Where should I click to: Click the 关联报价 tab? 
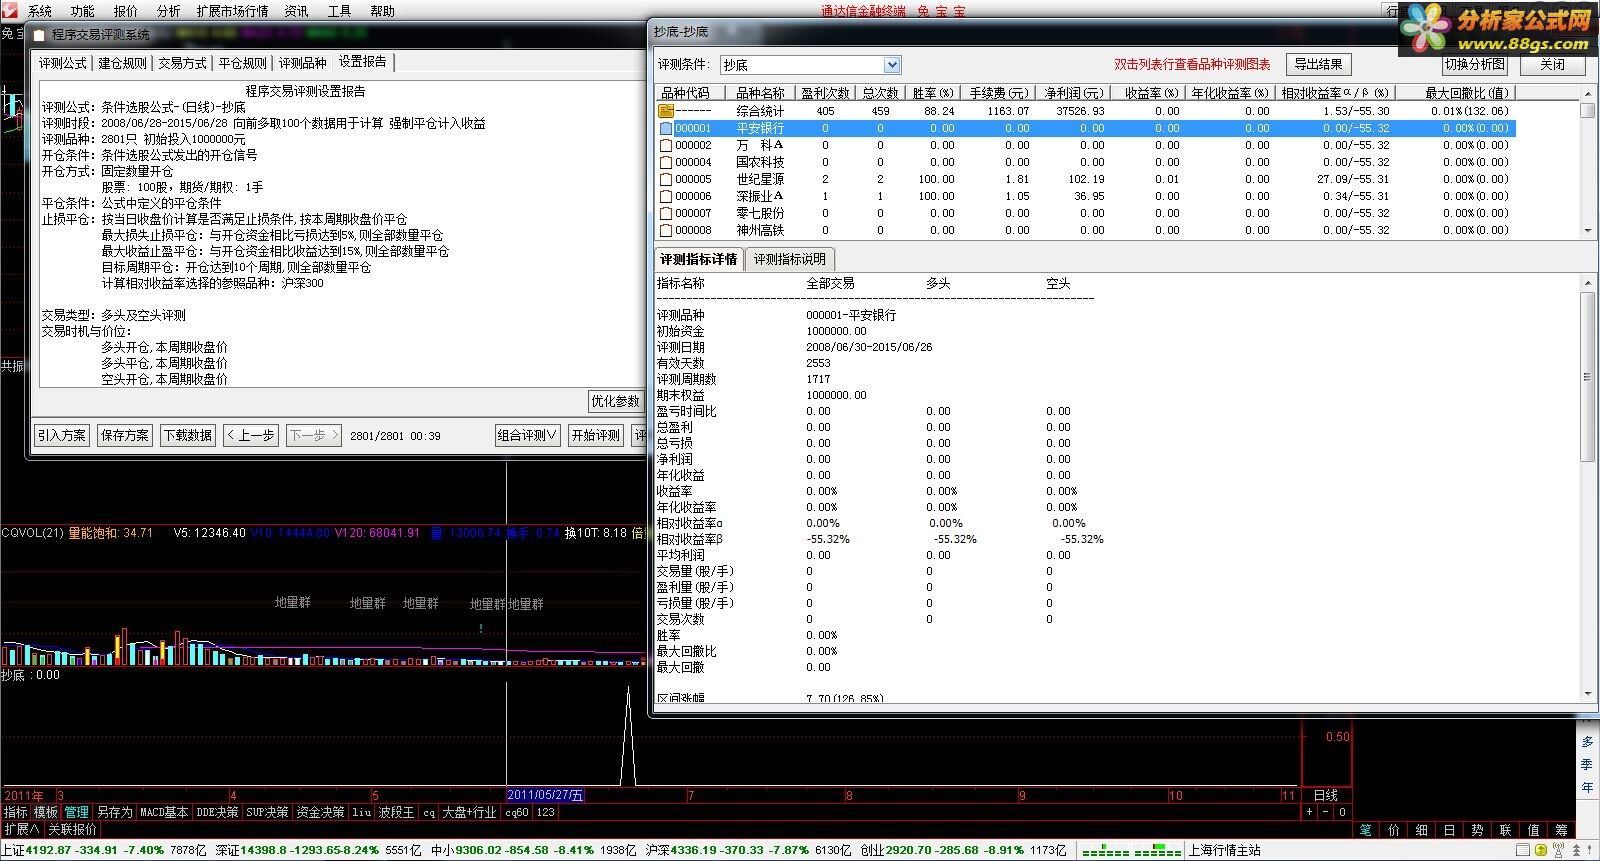(72, 829)
